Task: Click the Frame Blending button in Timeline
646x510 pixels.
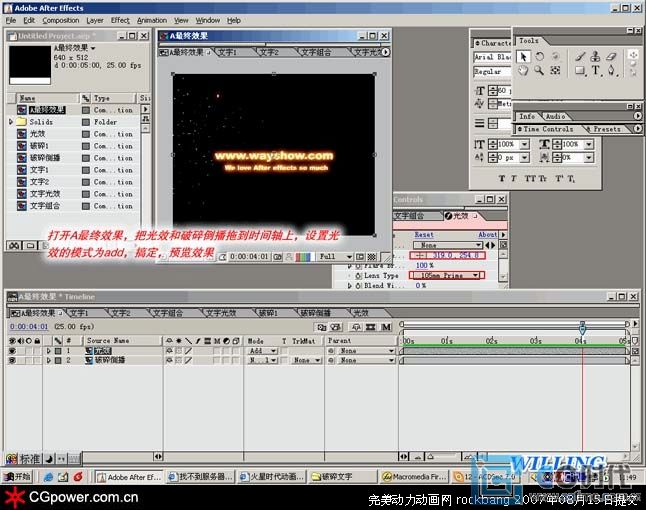Action: pos(370,327)
